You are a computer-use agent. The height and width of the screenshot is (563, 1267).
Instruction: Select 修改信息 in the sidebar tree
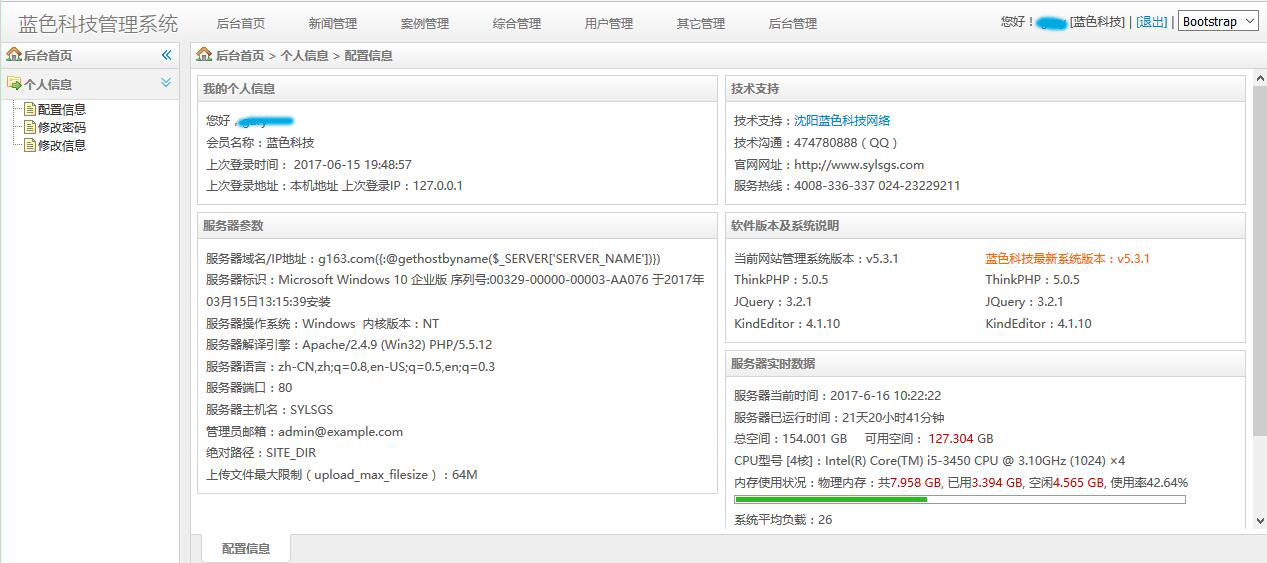pos(62,145)
